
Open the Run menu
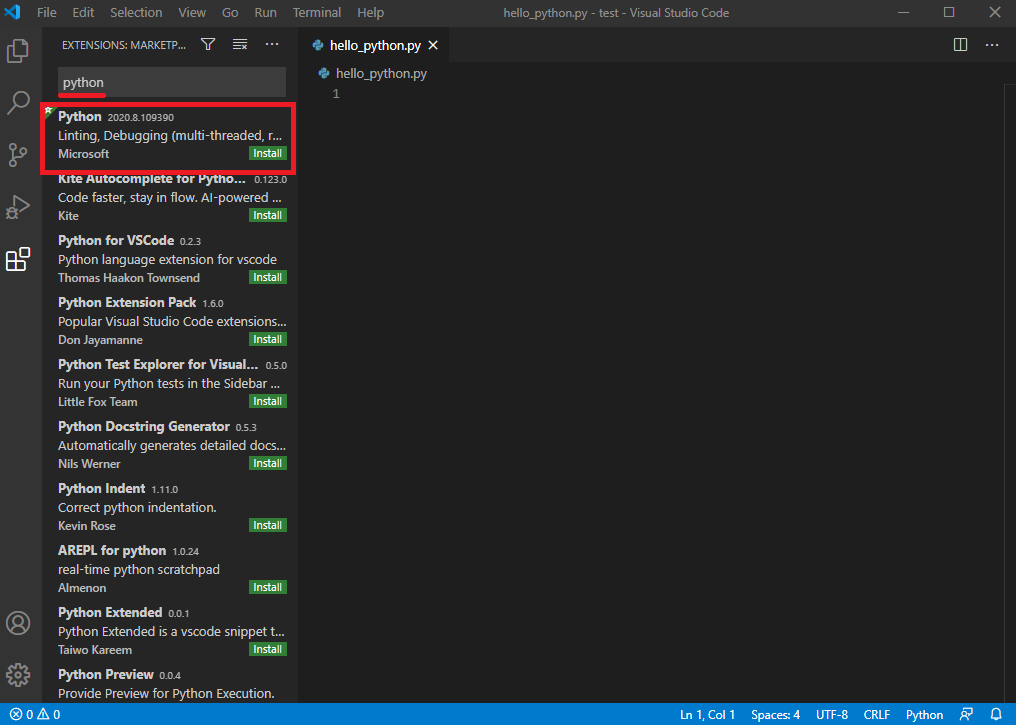point(265,12)
